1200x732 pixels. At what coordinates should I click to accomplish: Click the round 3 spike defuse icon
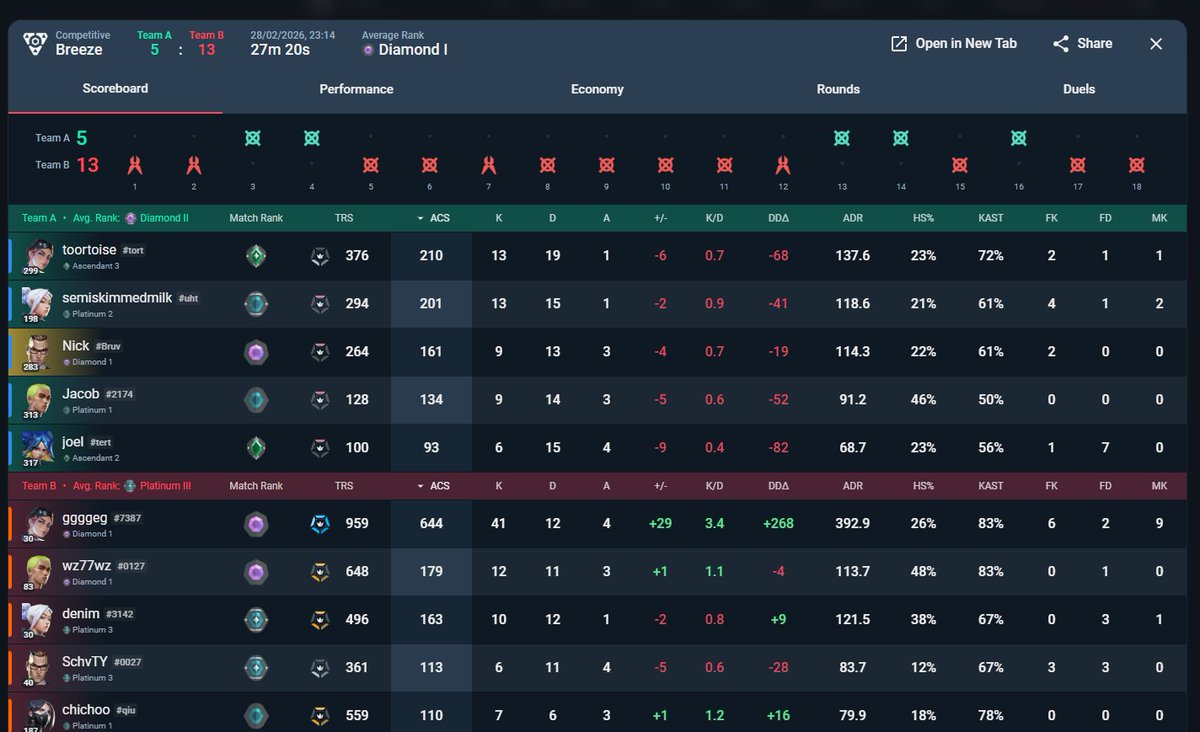(x=252, y=138)
